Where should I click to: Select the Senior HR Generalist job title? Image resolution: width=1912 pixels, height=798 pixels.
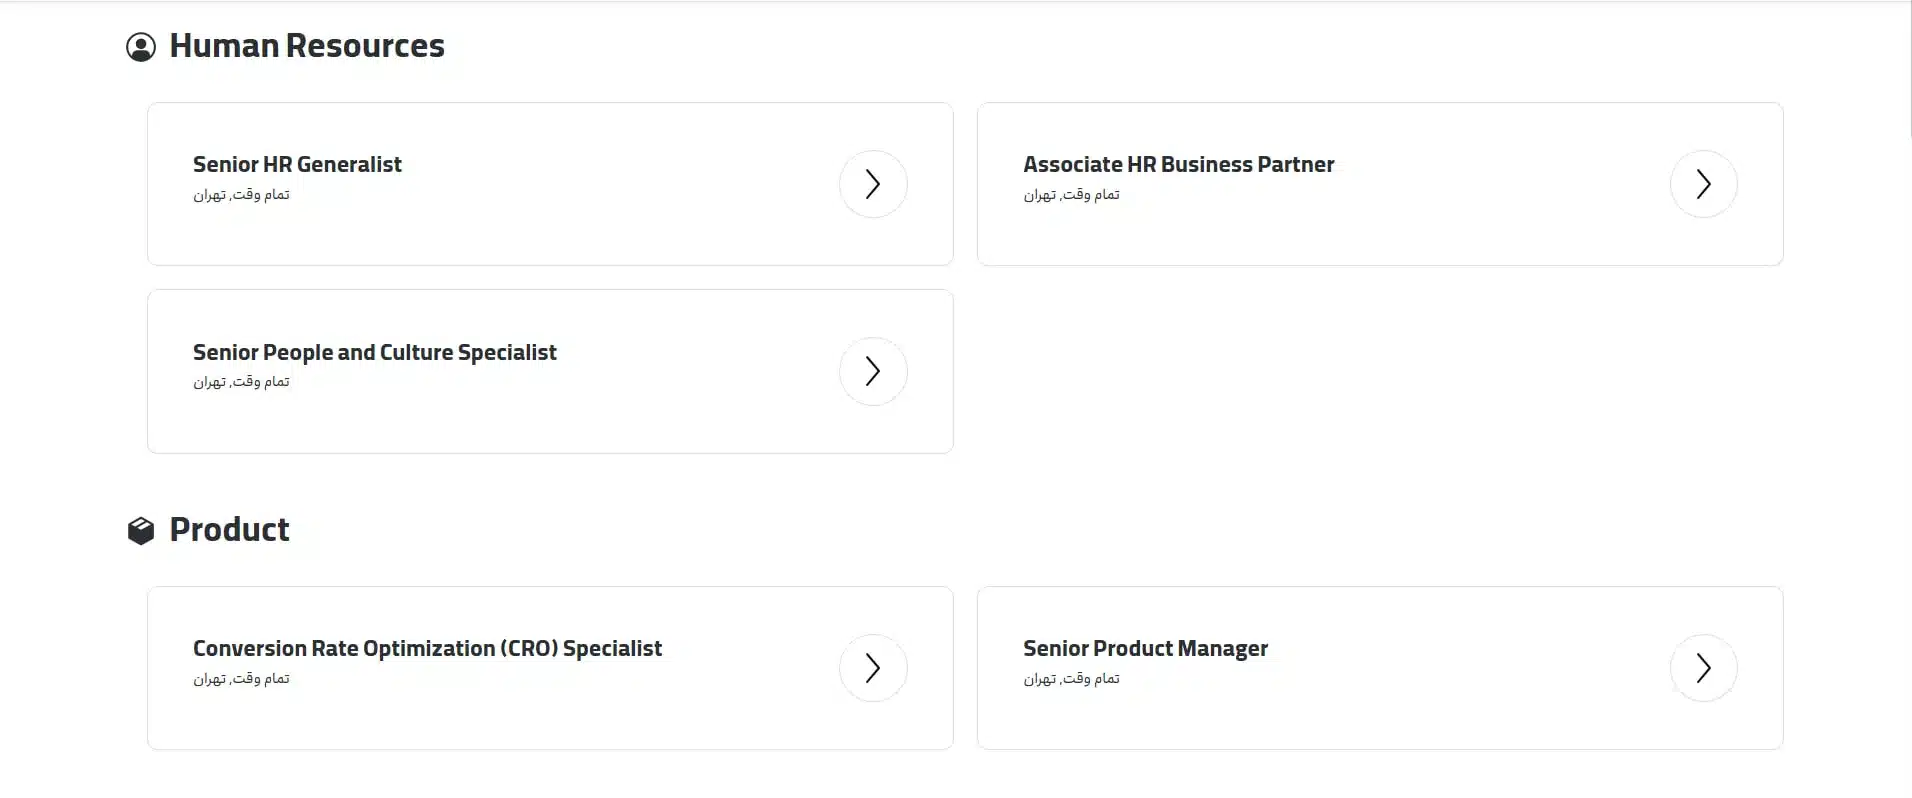pos(297,165)
